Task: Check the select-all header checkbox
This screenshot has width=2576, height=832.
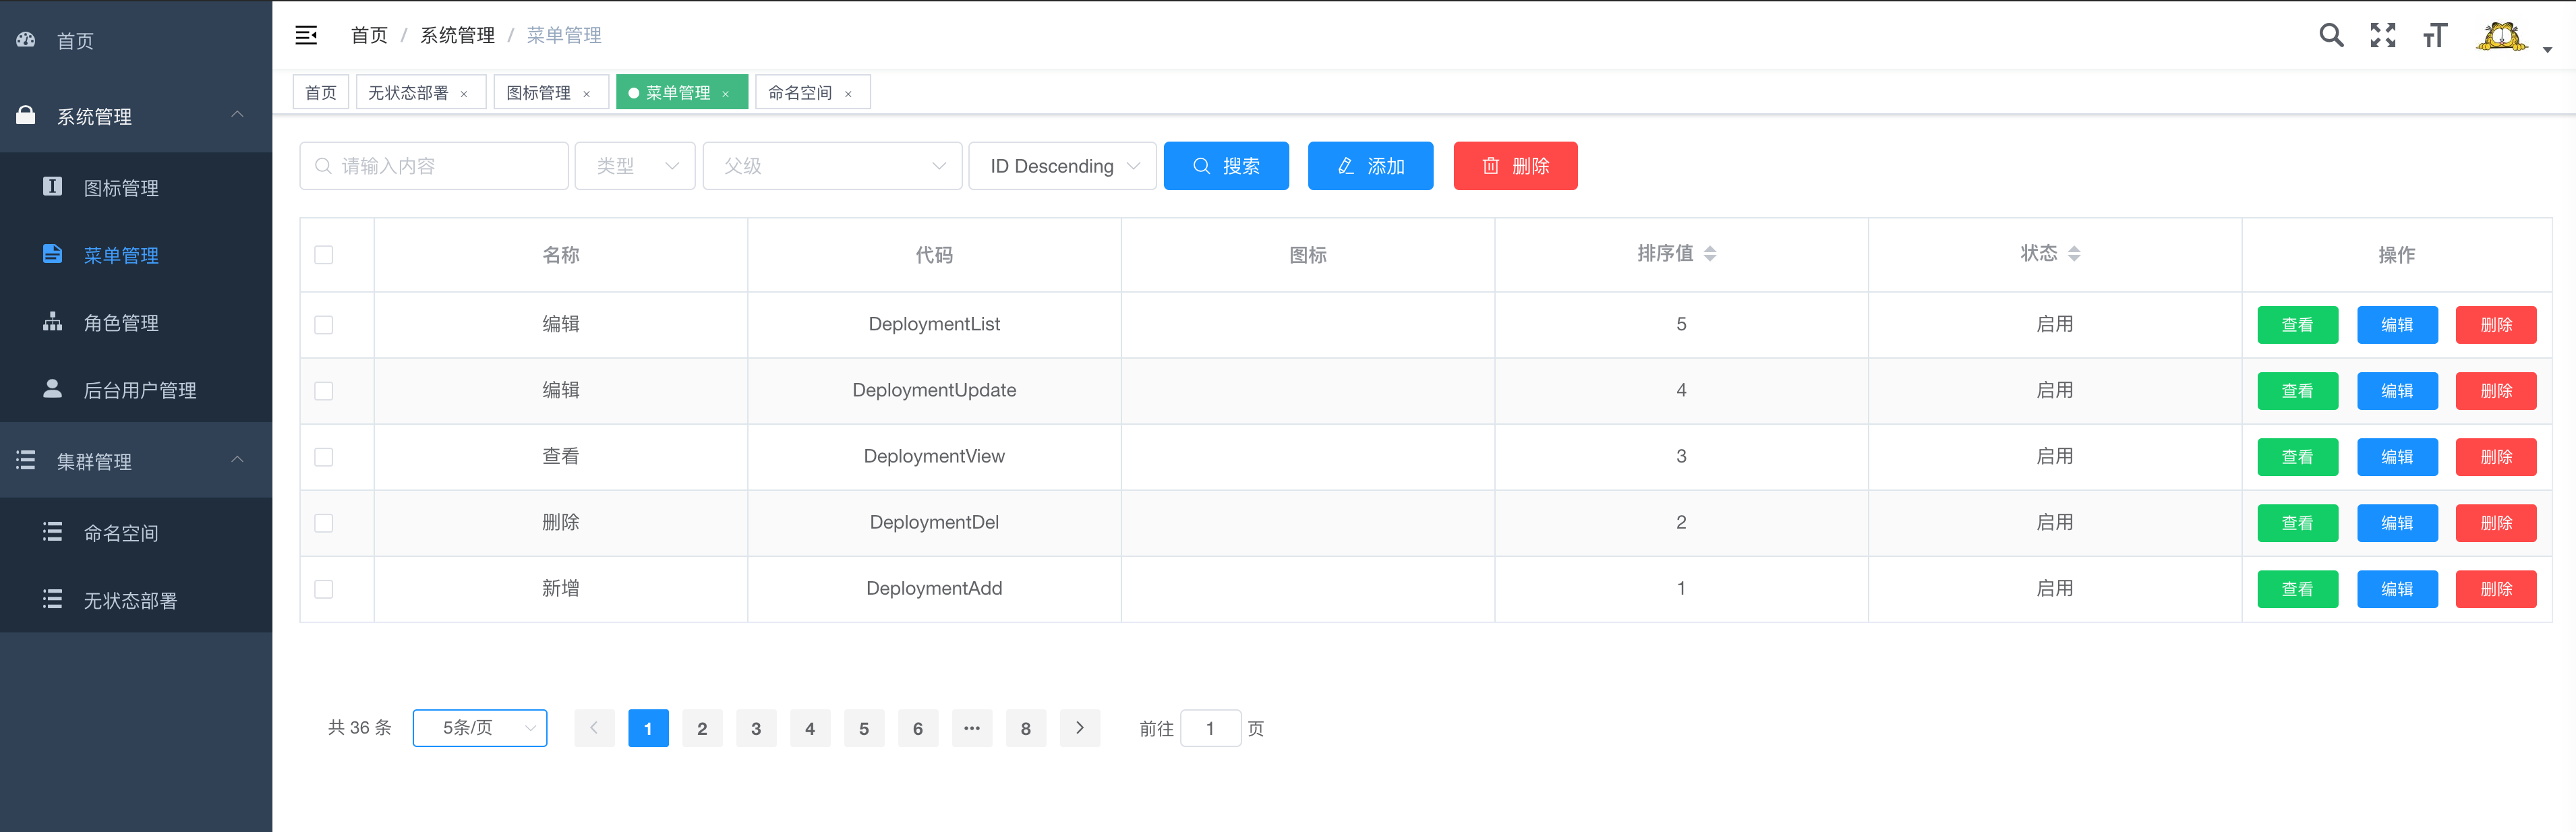Action: point(324,255)
